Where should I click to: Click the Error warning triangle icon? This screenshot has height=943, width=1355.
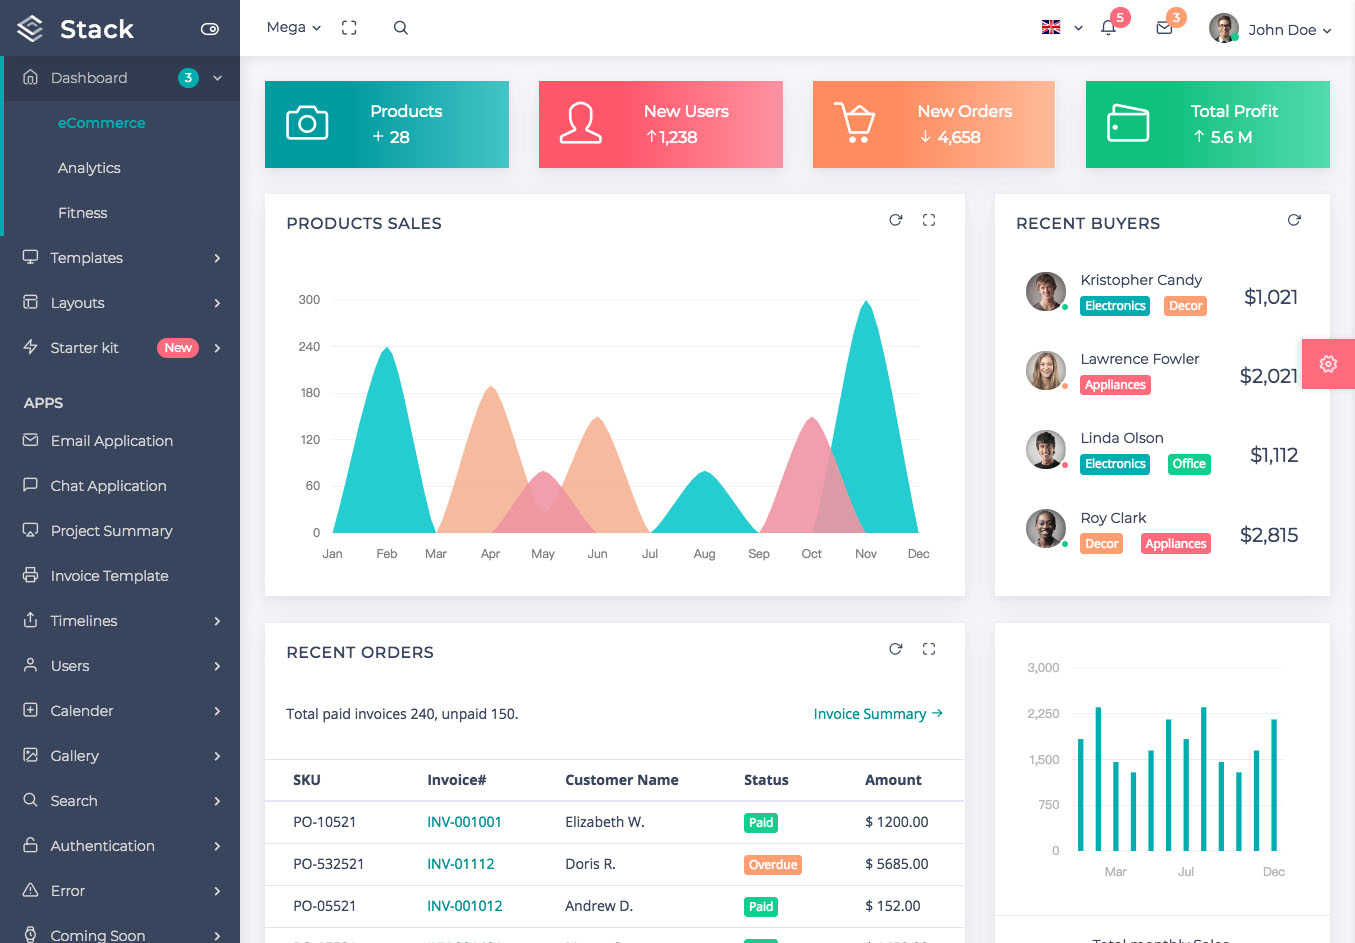coord(30,890)
